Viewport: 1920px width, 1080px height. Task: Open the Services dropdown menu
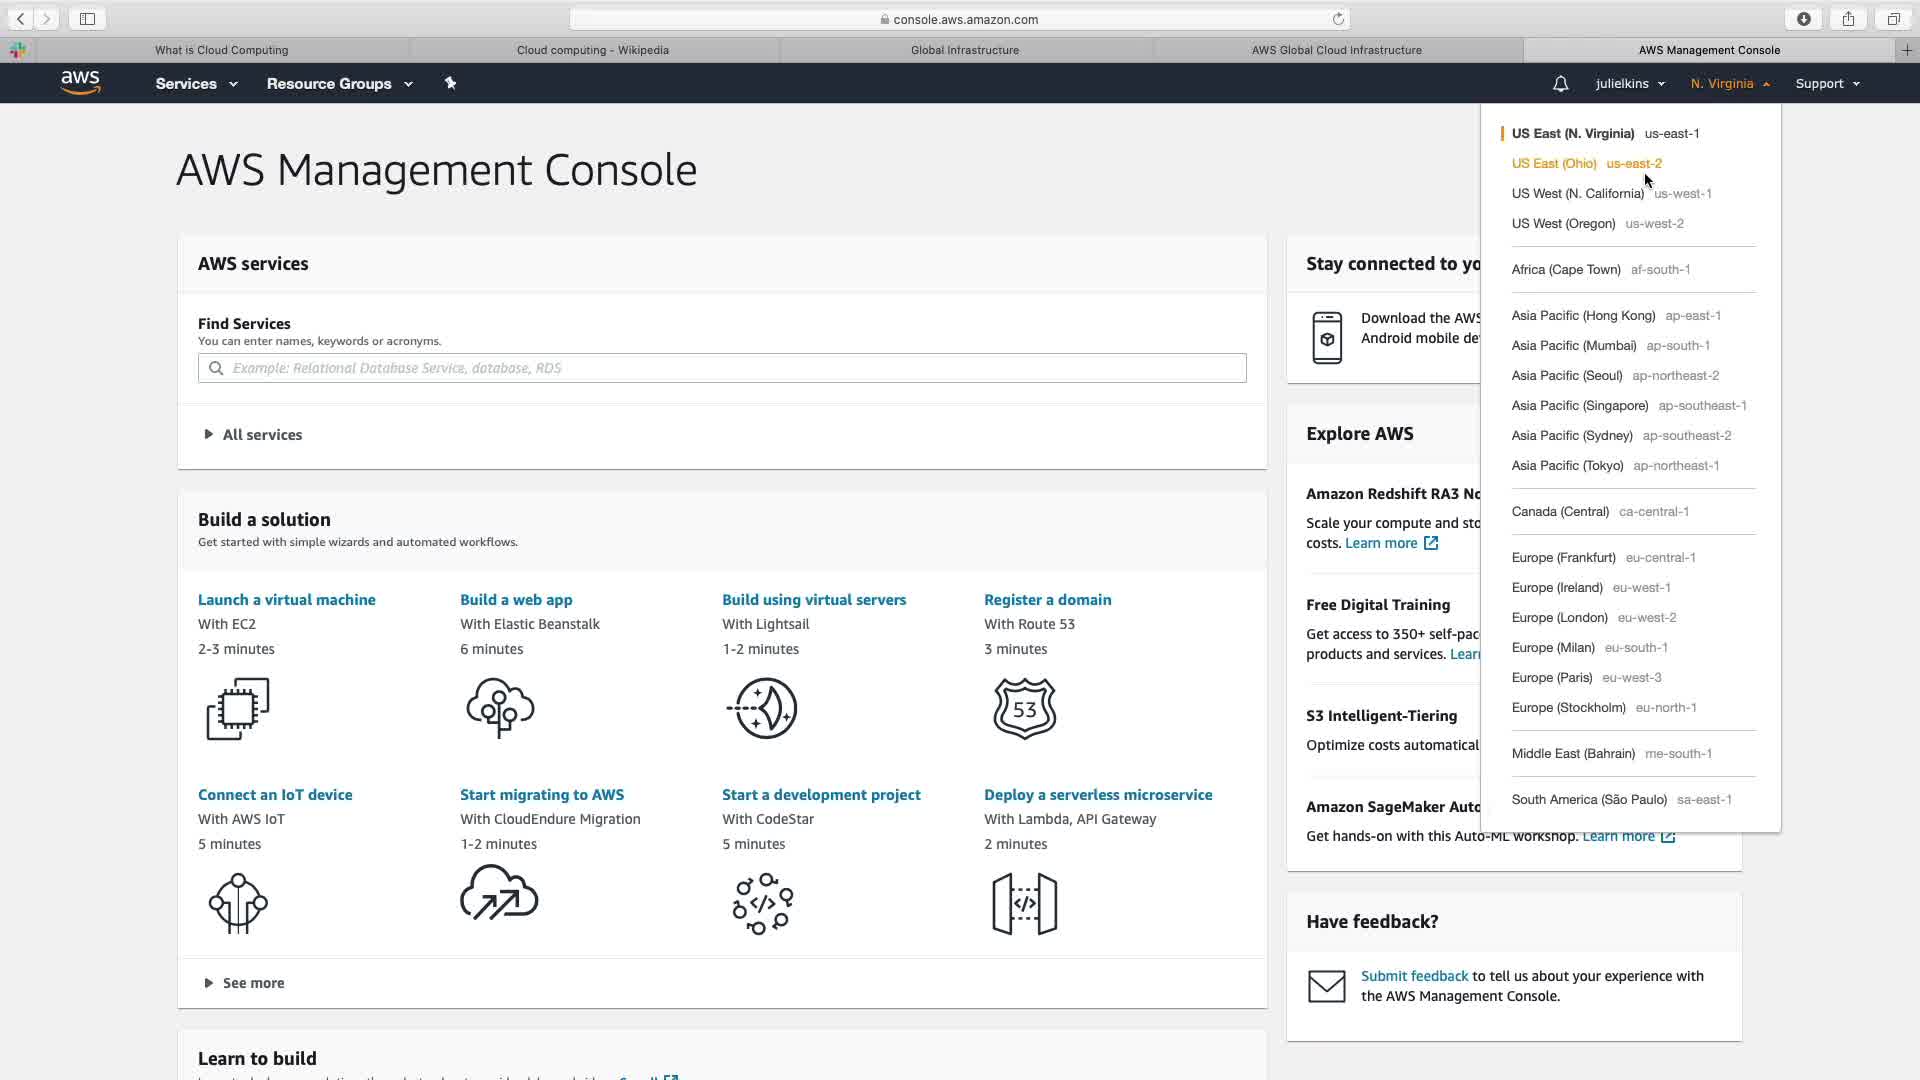(x=196, y=84)
